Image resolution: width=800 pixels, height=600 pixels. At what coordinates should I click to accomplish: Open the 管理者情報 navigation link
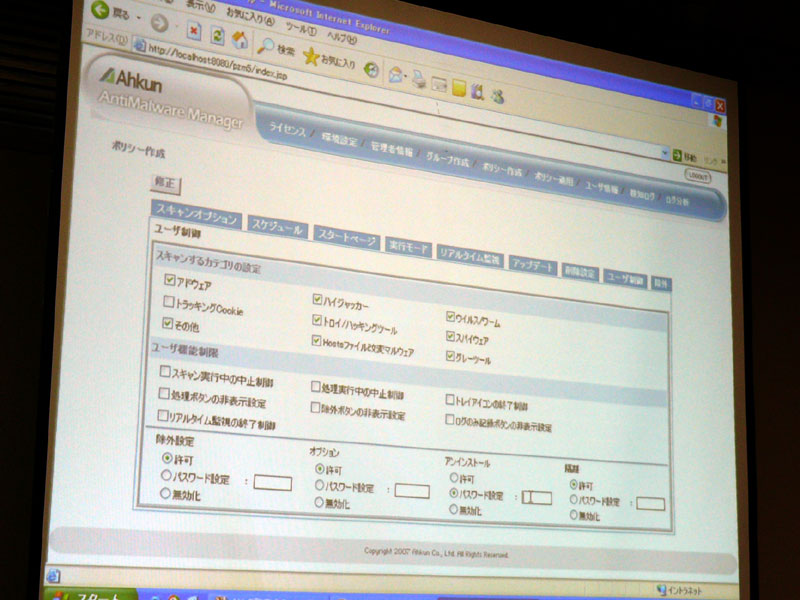coord(391,148)
